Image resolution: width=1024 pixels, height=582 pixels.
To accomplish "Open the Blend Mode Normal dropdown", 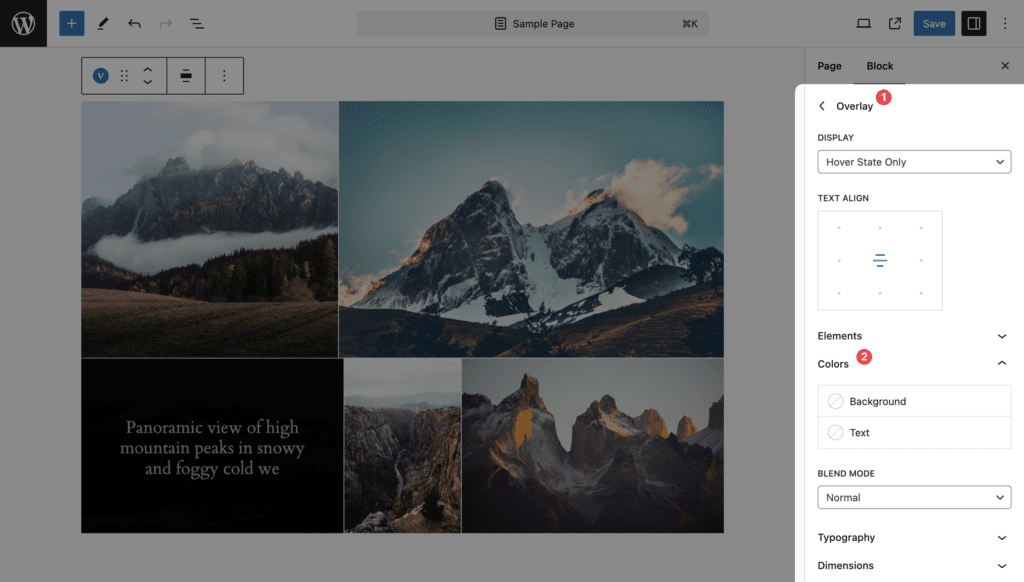I will (914, 497).
